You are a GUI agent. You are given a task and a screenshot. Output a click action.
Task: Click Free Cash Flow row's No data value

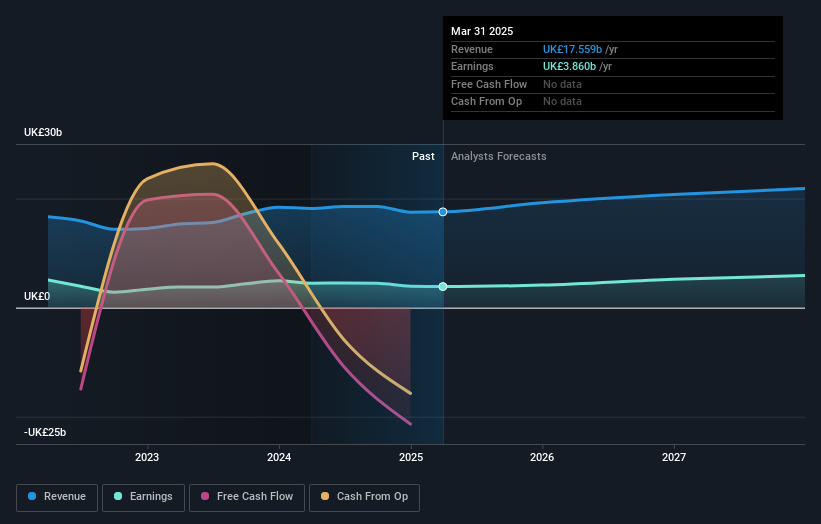(x=562, y=84)
